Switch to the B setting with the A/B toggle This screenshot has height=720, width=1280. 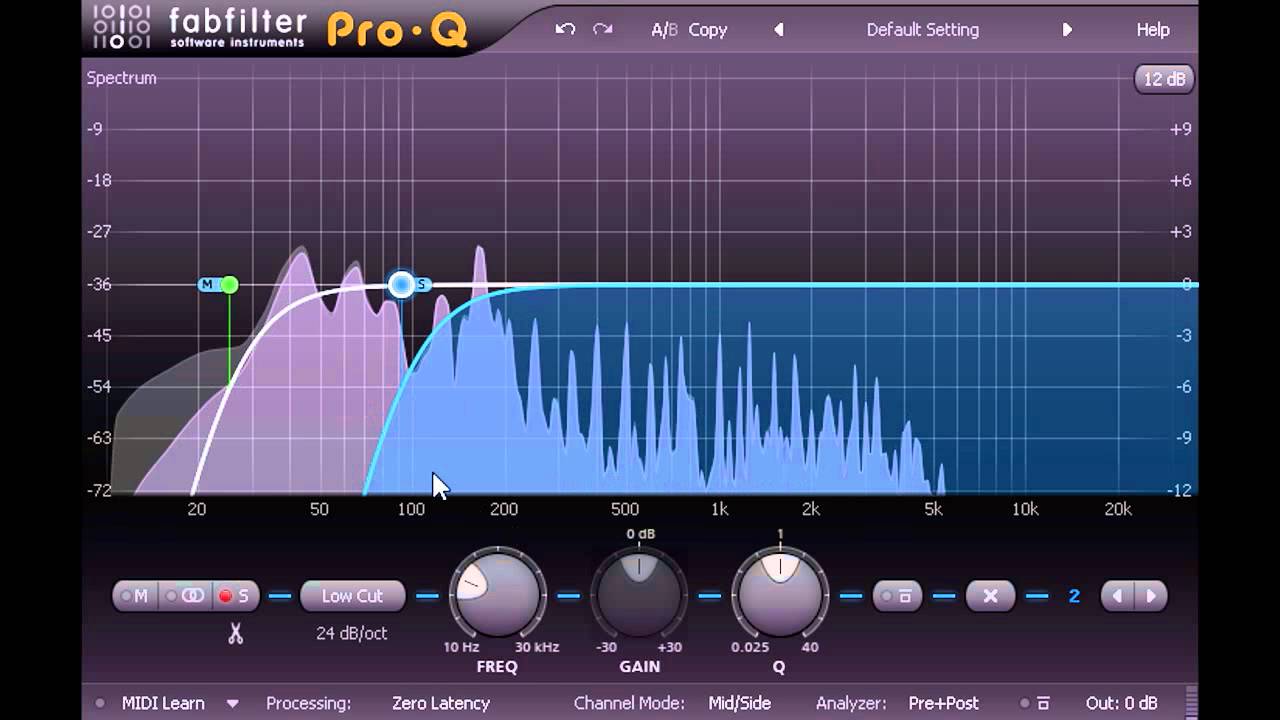pos(663,29)
